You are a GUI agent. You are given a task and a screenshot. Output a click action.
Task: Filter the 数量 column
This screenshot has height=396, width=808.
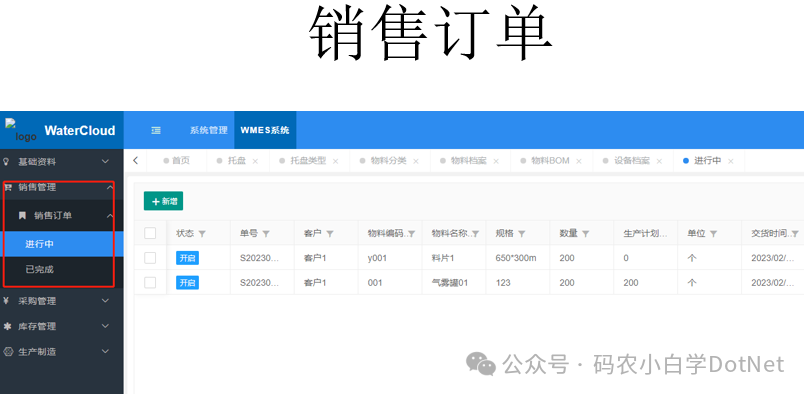pyautogui.click(x=585, y=234)
